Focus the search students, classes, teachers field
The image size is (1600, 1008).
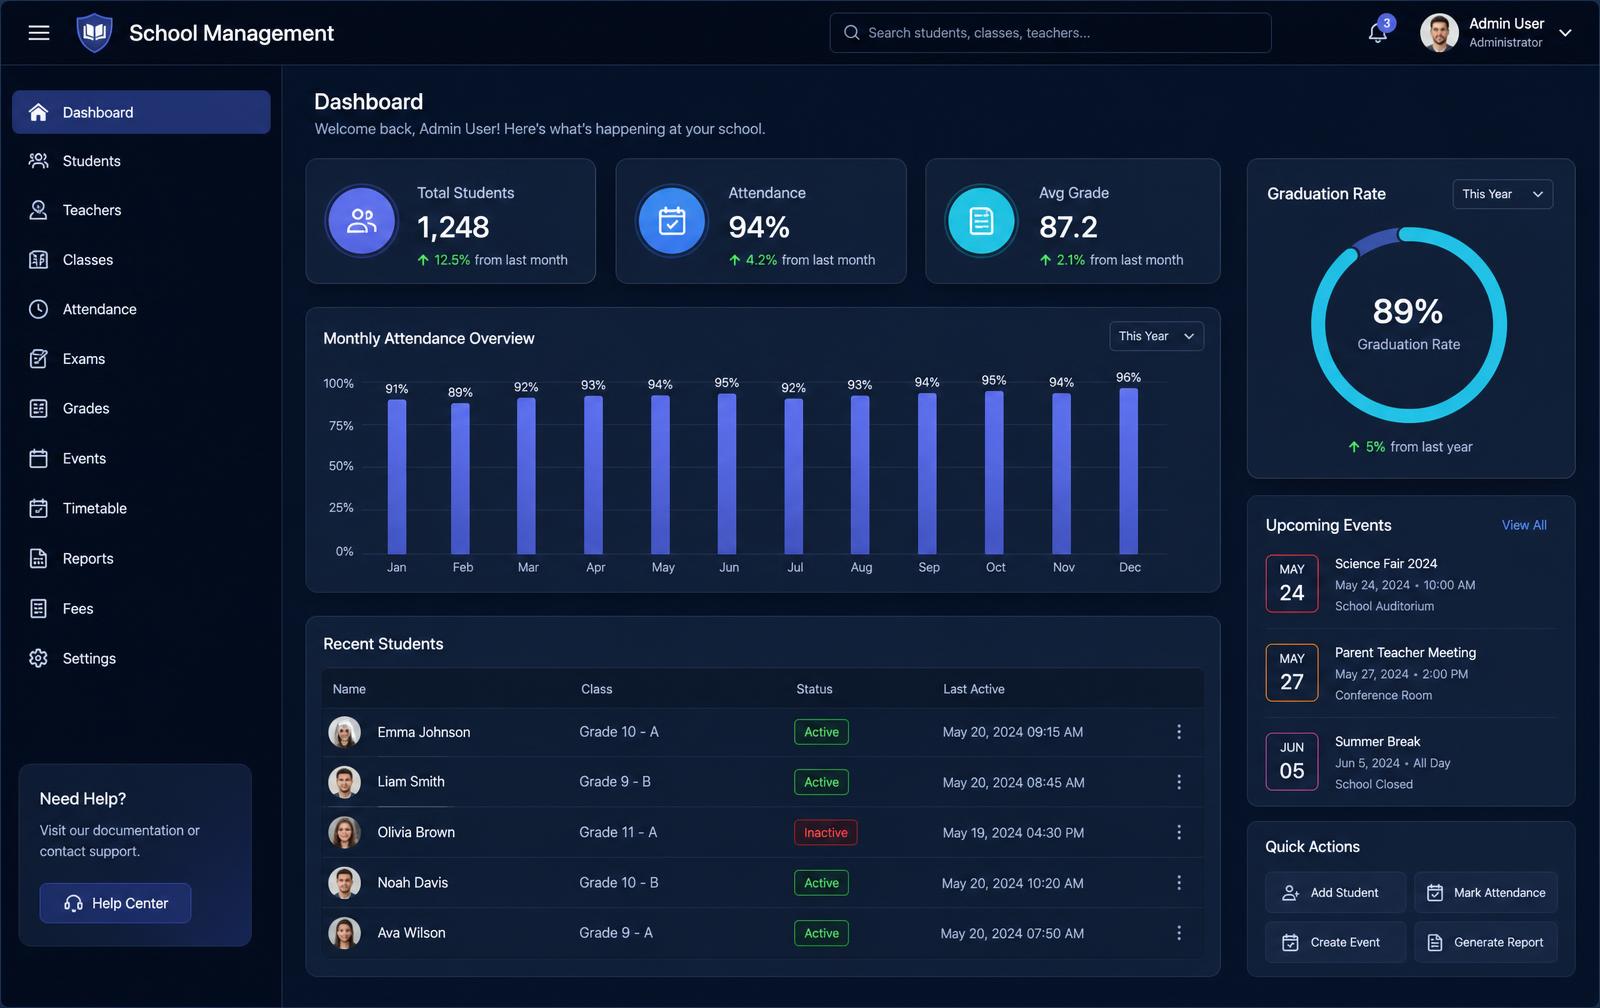(x=1050, y=33)
